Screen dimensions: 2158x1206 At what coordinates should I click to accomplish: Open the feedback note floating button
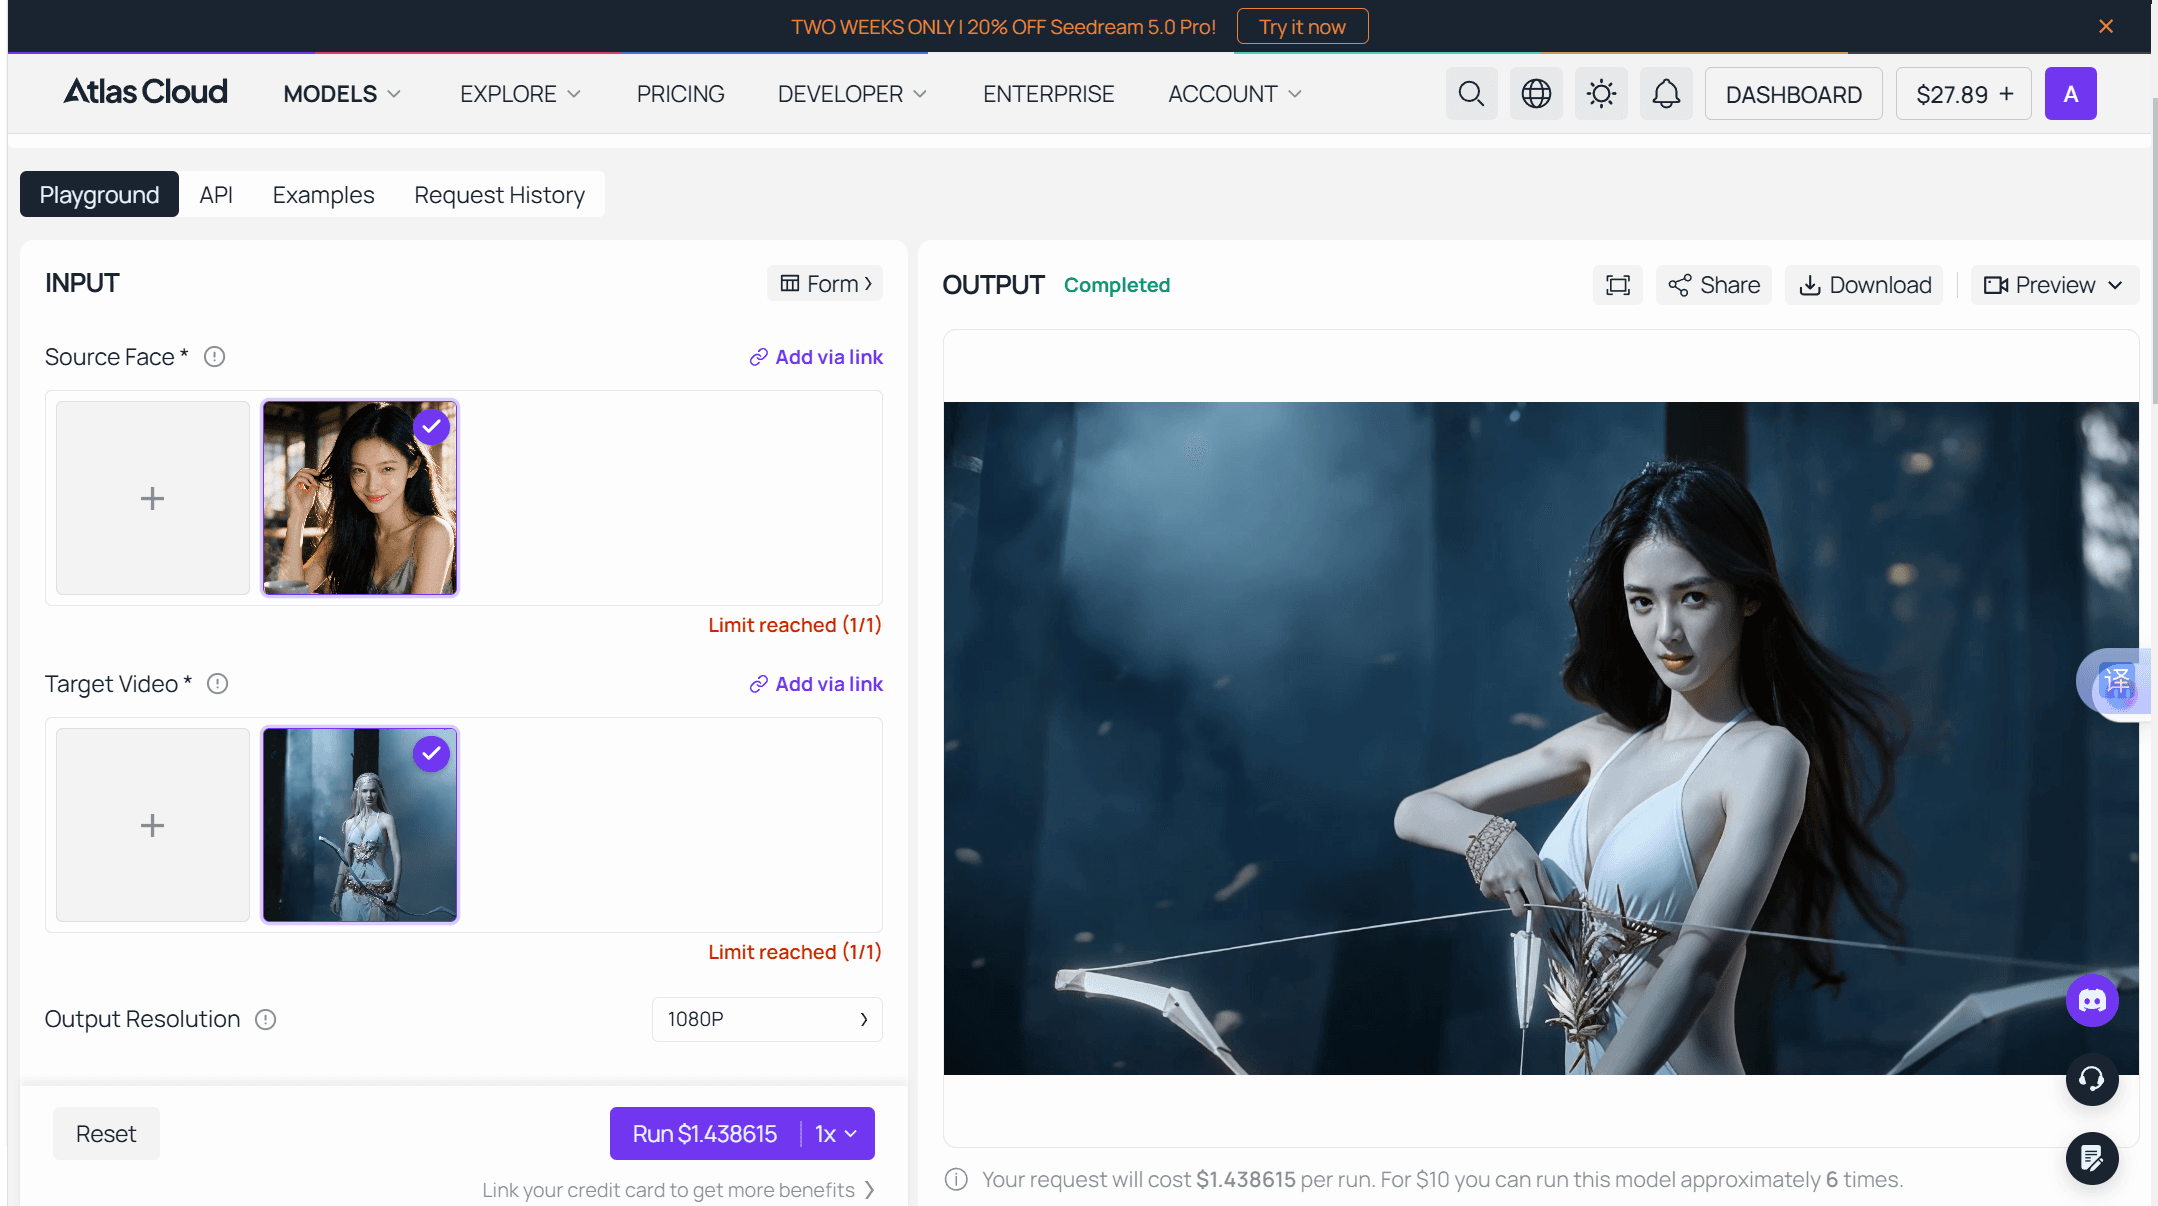(2092, 1158)
